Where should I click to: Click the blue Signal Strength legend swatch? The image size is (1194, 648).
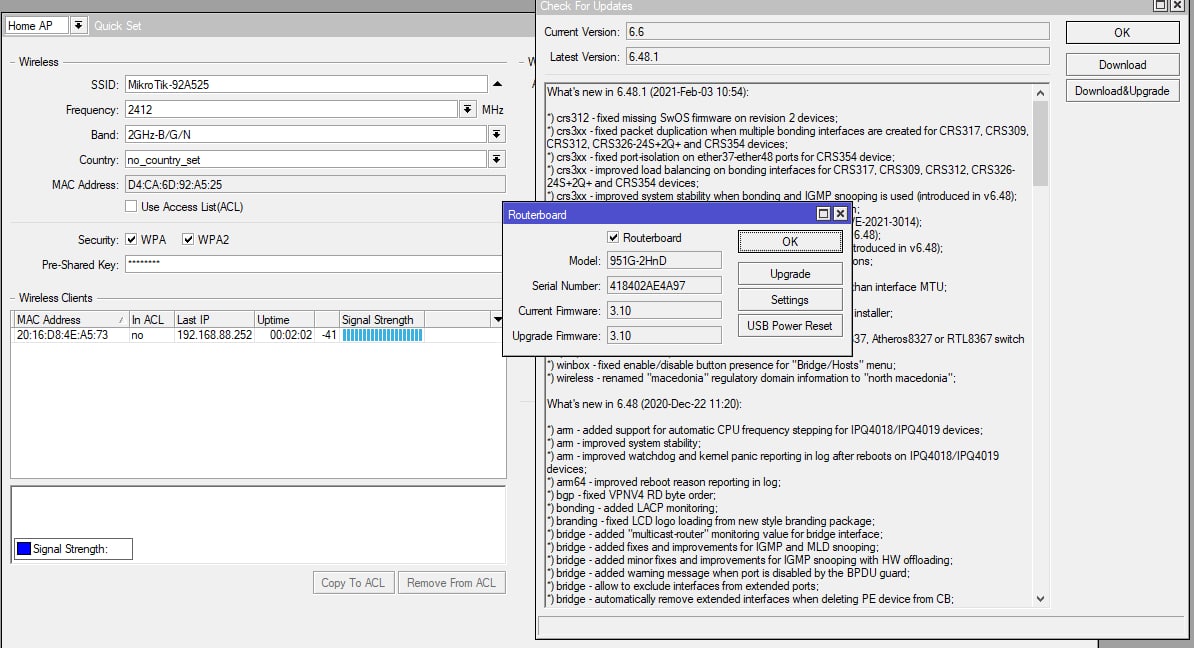24,549
